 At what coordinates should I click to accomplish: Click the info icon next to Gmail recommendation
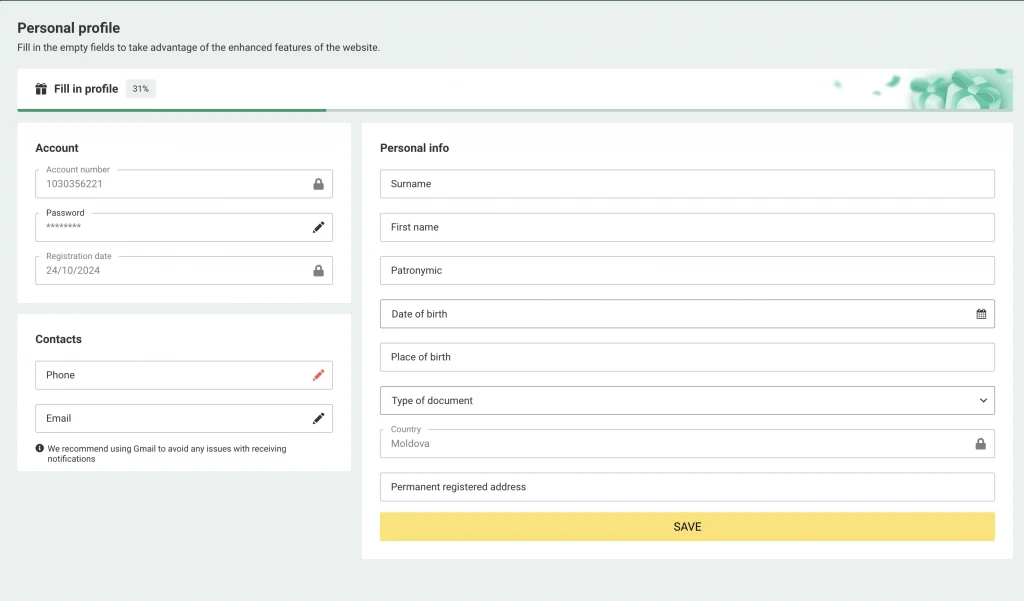[x=40, y=449]
